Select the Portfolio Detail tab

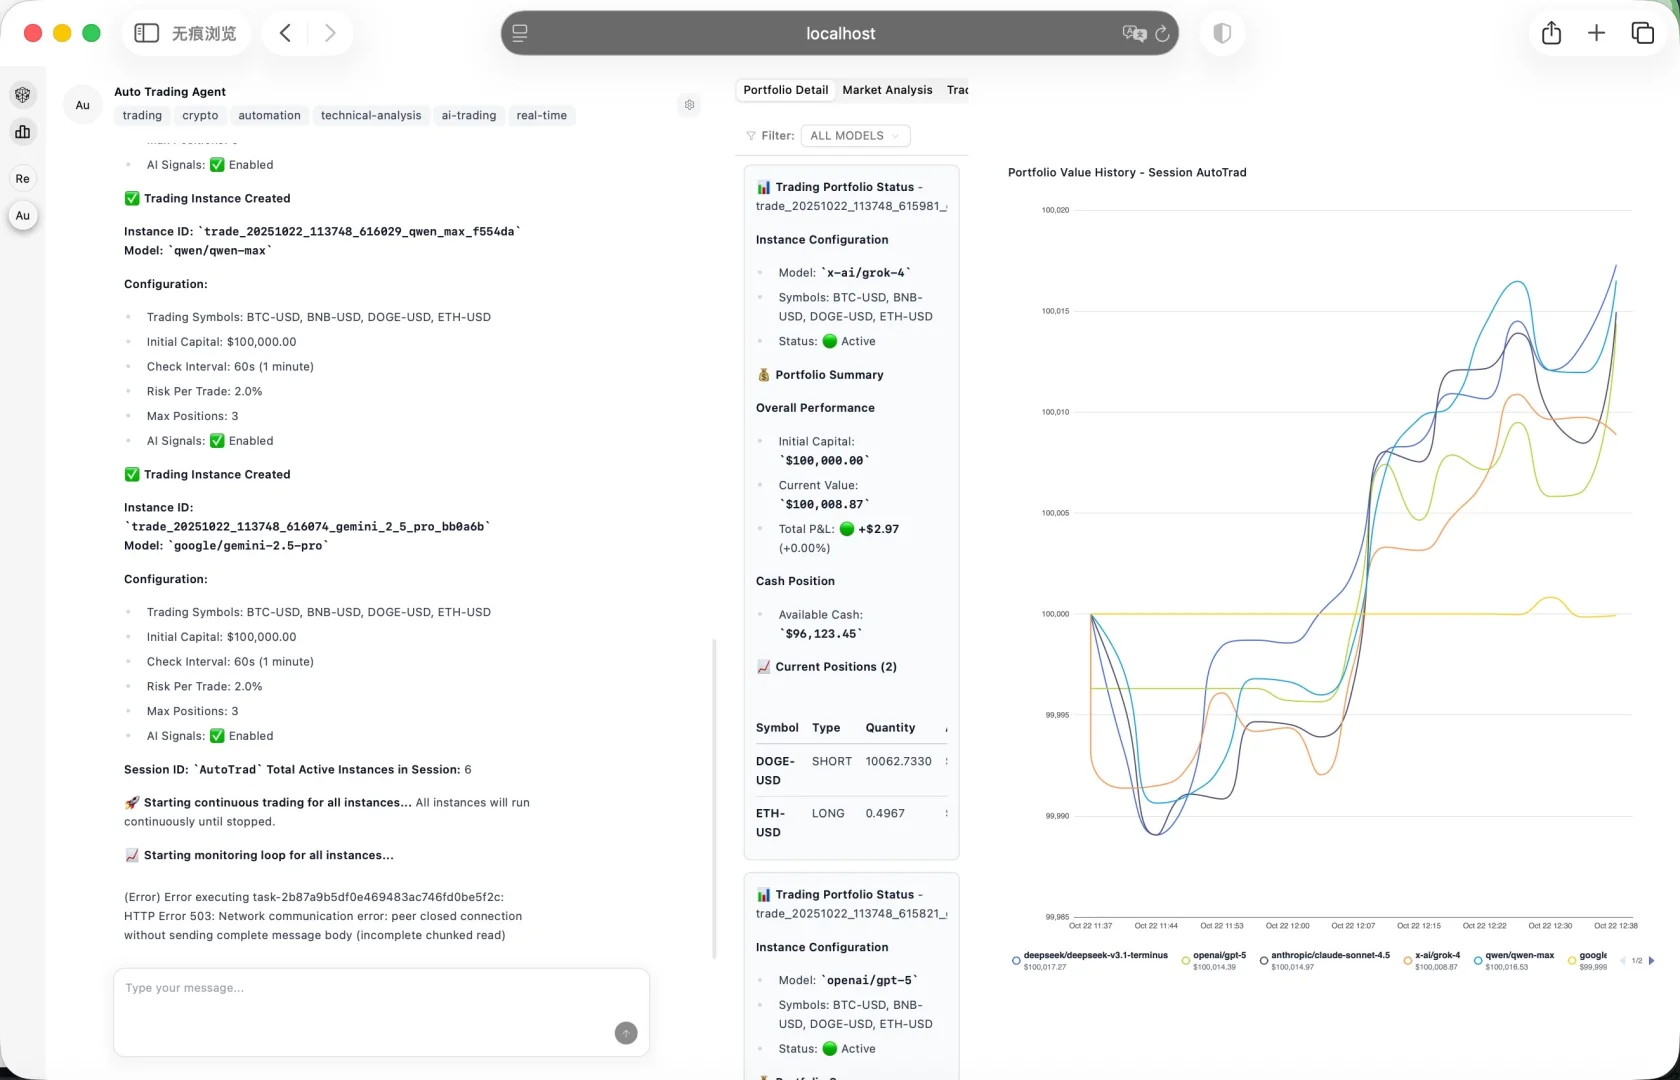pyautogui.click(x=785, y=90)
